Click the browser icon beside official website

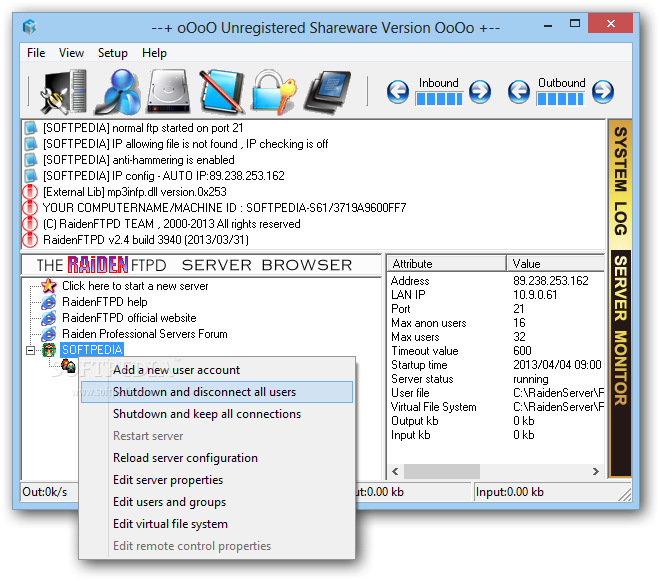[49, 318]
